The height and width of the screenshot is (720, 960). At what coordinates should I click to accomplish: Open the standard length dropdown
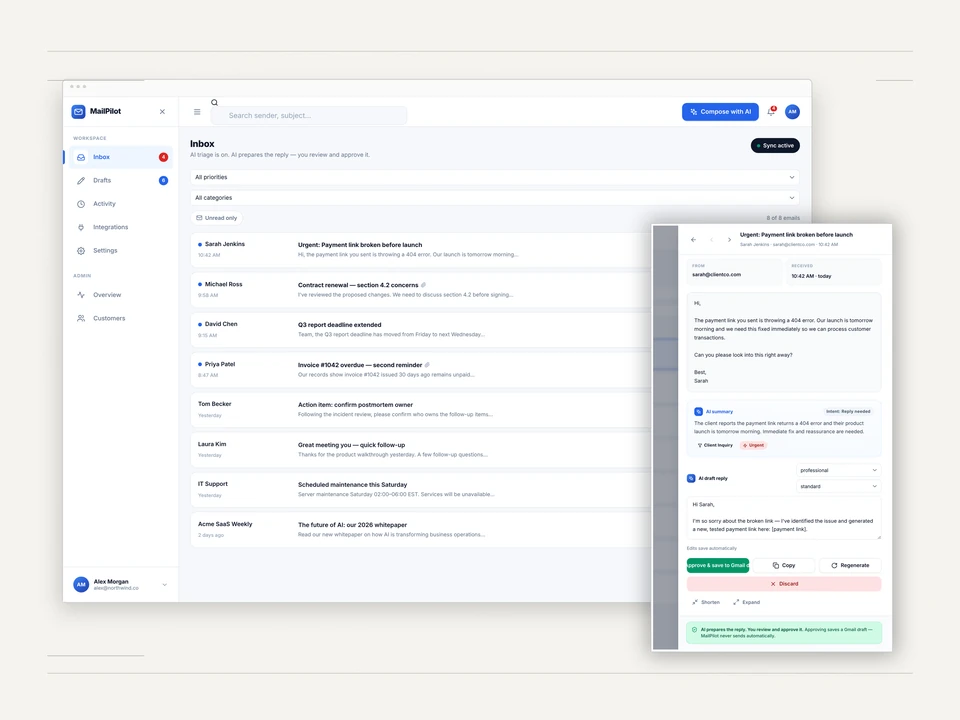tap(838, 486)
